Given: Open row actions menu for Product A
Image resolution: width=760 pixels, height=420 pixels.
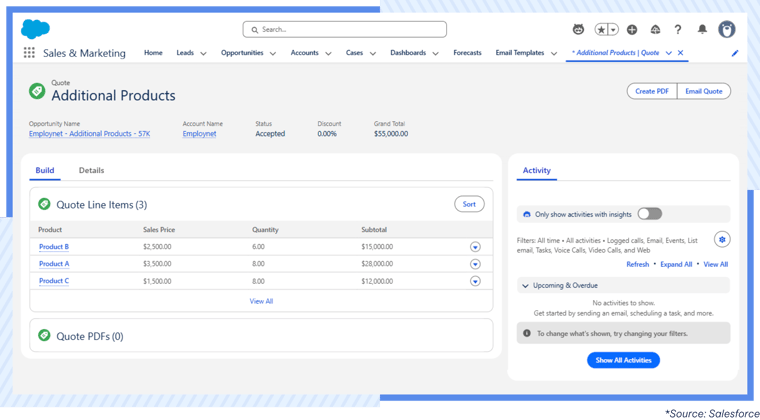Looking at the screenshot, I should pos(475,264).
